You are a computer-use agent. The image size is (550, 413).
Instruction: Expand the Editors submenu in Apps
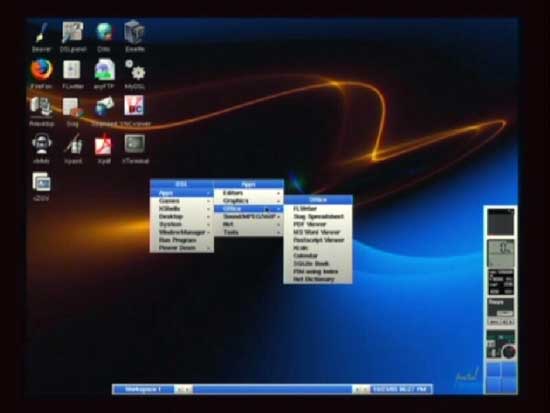click(248, 193)
